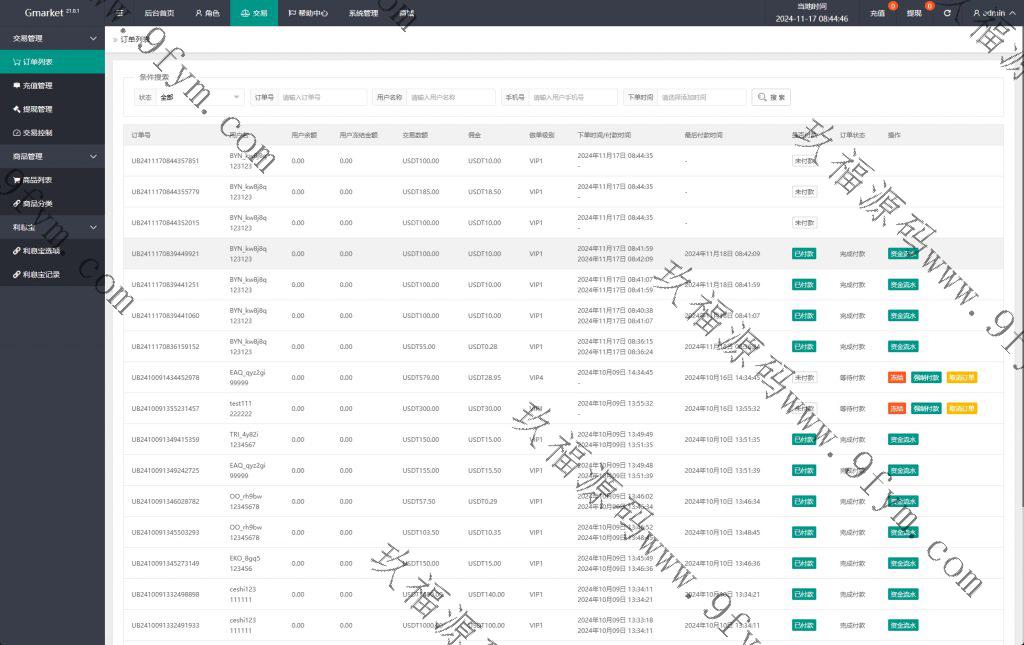The height and width of the screenshot is (645, 1024).
Task: Click the refresh icon in top bar
Action: pyautogui.click(x=947, y=13)
